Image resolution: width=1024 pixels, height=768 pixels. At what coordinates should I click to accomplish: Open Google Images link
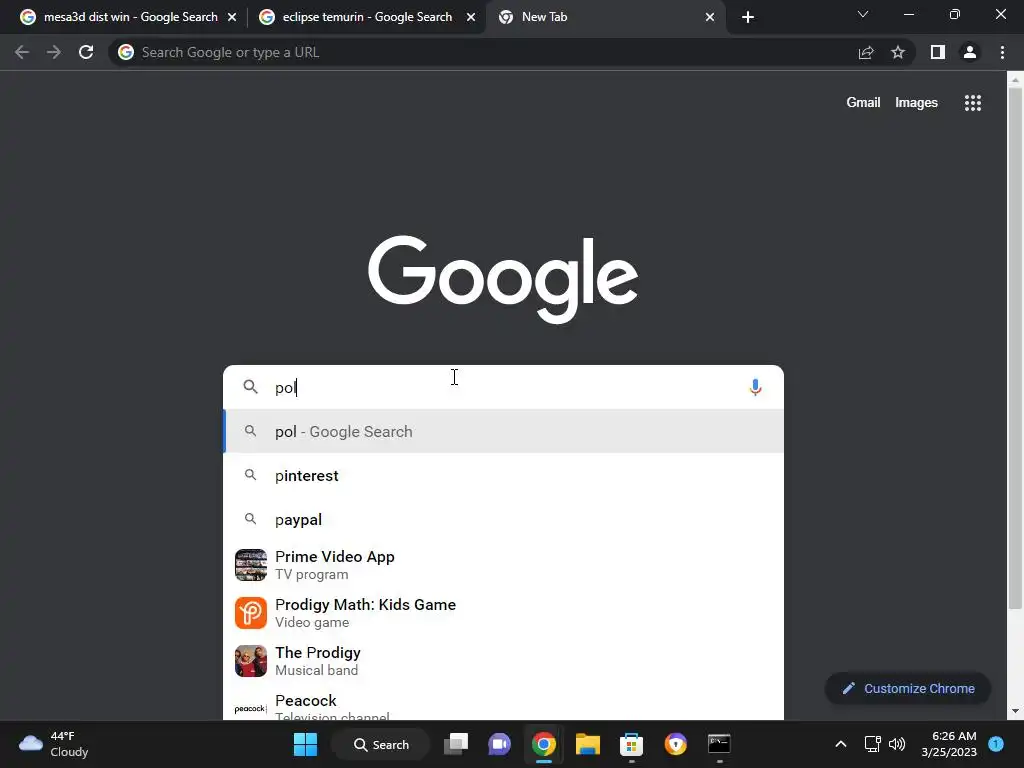tap(916, 103)
